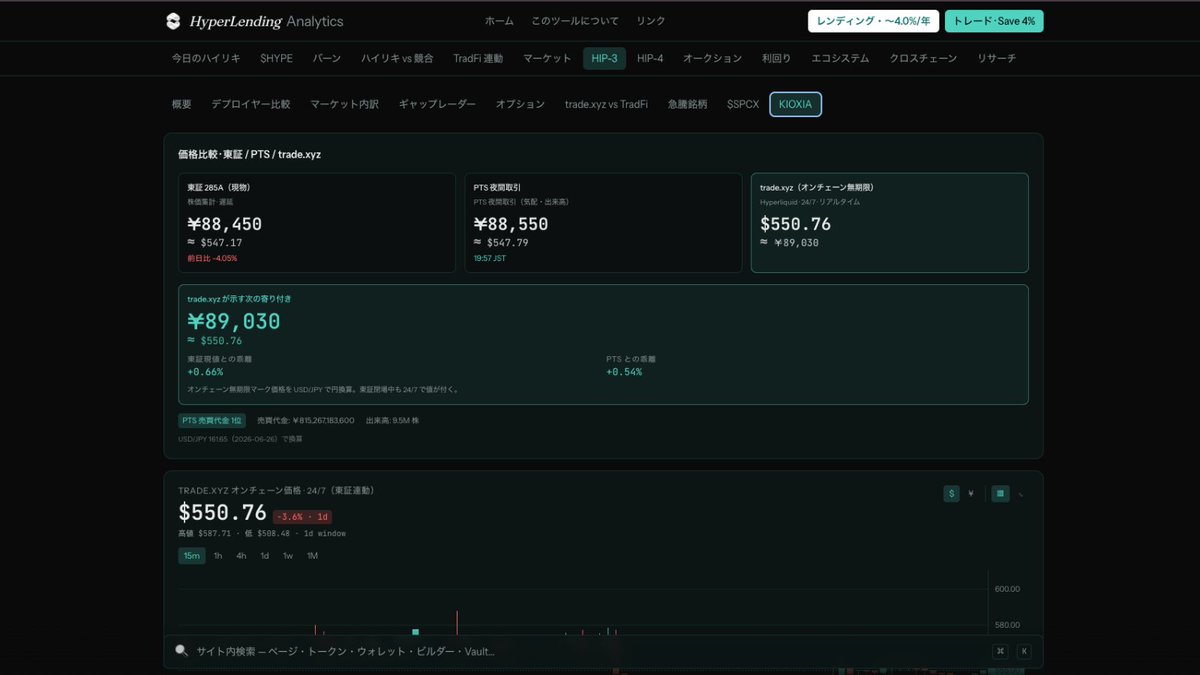1200x675 pixels.
Task: Open the TradFi 連動 tab
Action: [x=478, y=58]
